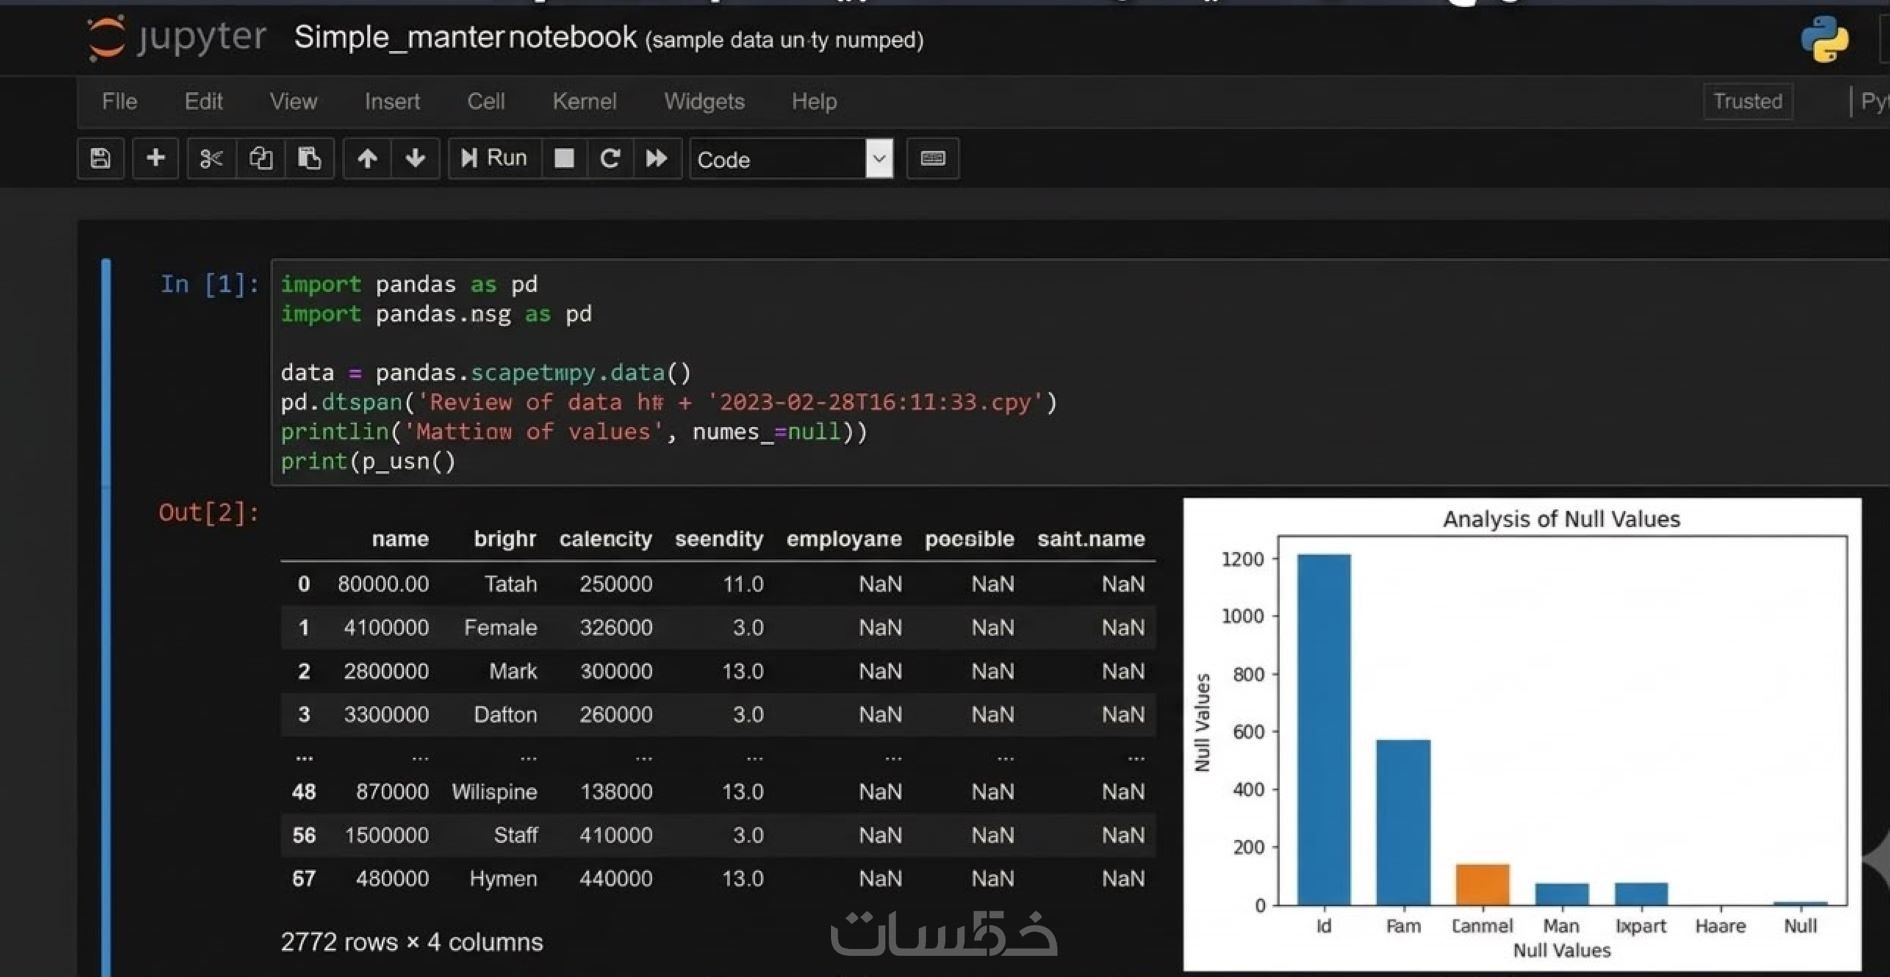
Task: Open the Insert menu
Action: click(x=392, y=101)
